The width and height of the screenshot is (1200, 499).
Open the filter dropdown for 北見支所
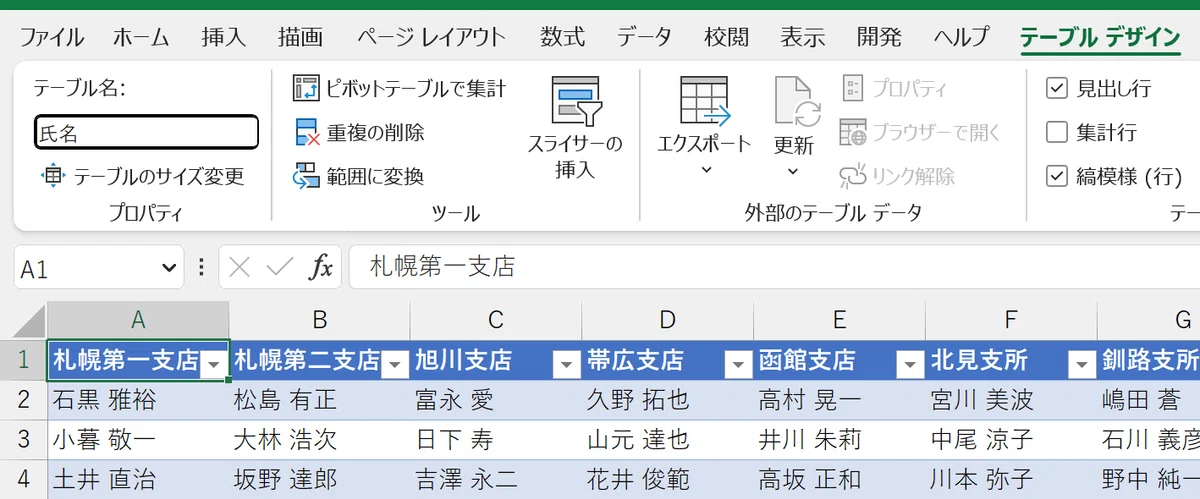pos(1083,366)
